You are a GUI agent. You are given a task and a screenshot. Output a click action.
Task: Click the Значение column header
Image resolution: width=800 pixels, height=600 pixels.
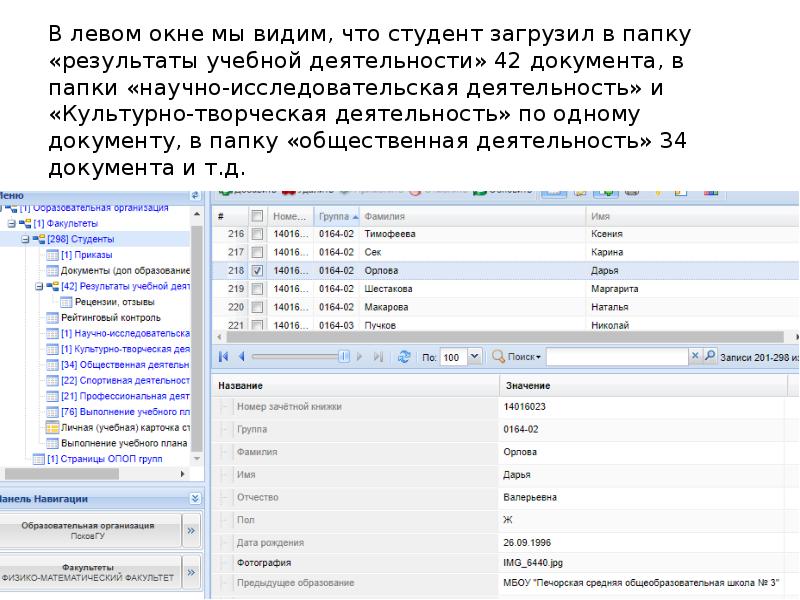click(x=644, y=385)
